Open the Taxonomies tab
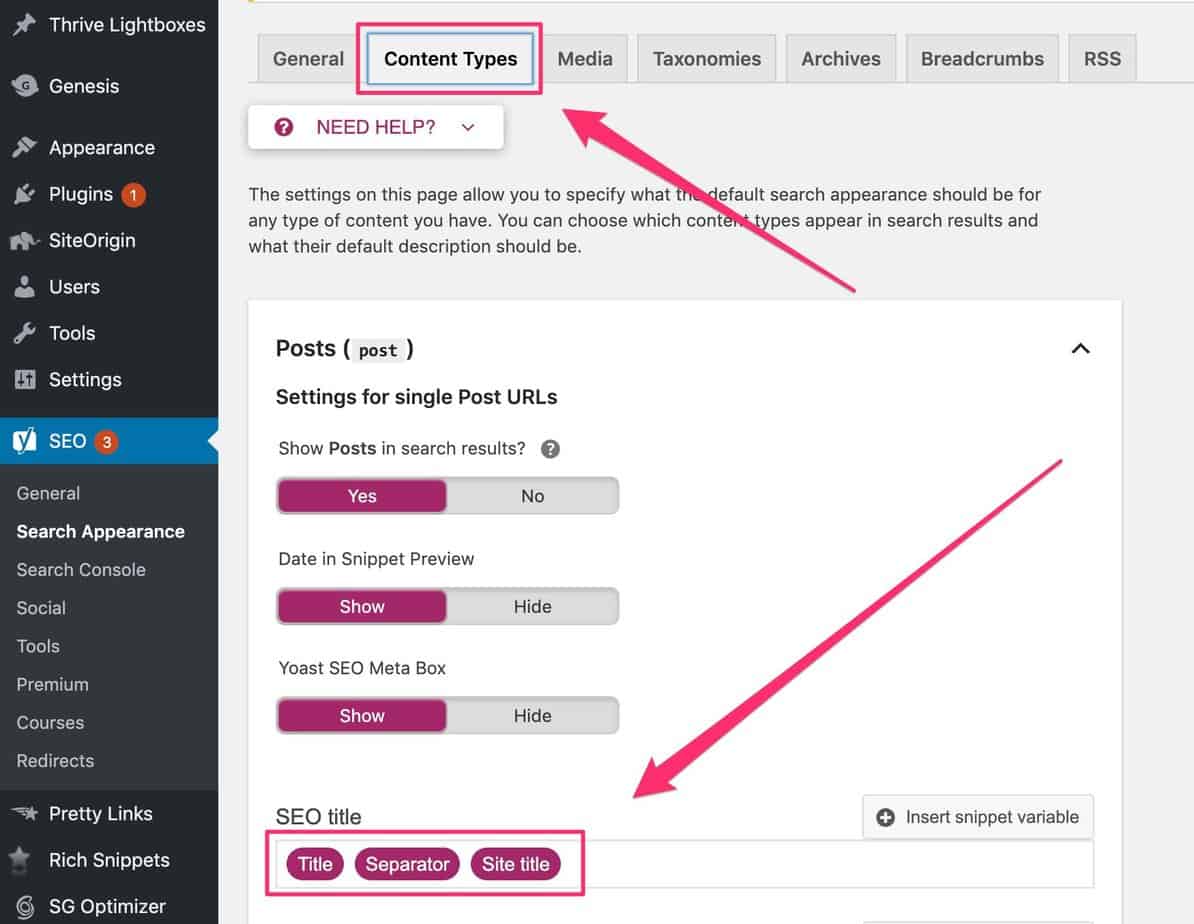This screenshot has height=924, width=1194. coord(707,59)
